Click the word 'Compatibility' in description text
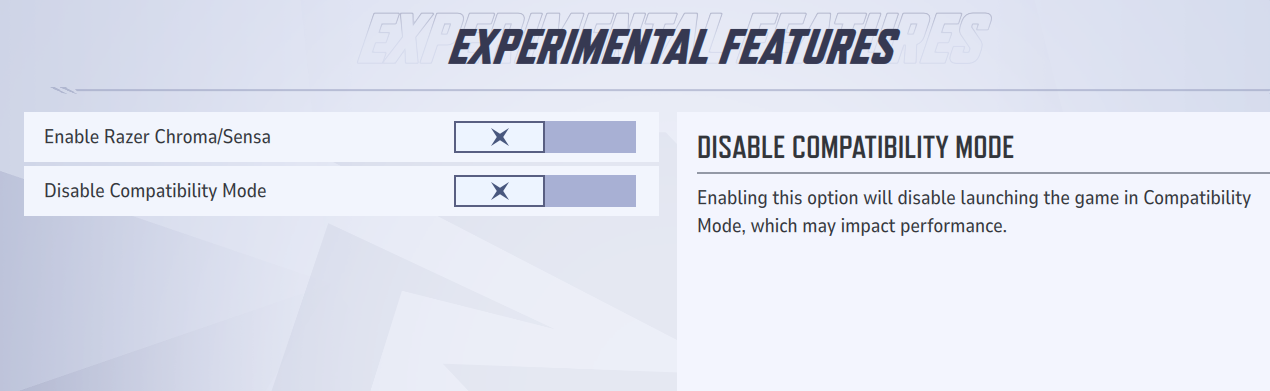 click(x=1197, y=198)
